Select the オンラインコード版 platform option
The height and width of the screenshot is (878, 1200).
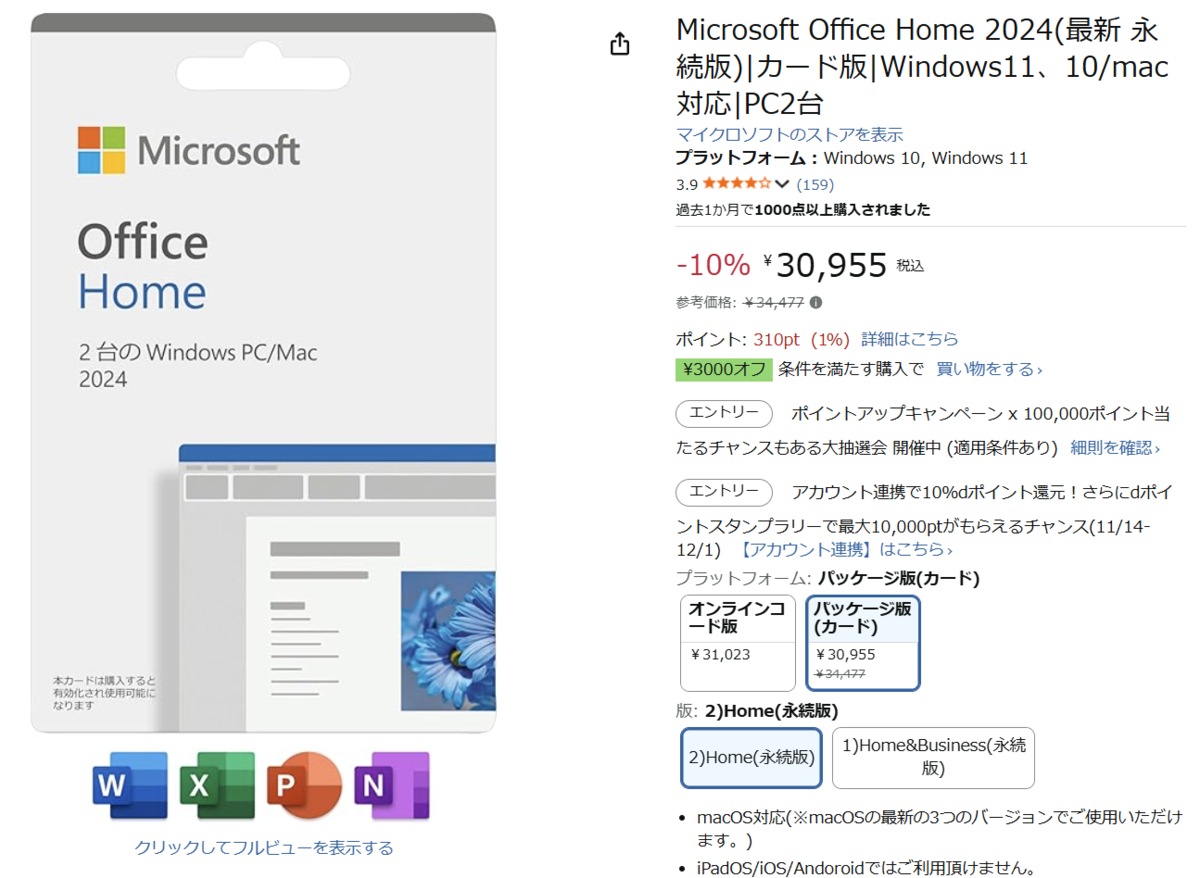[737, 642]
